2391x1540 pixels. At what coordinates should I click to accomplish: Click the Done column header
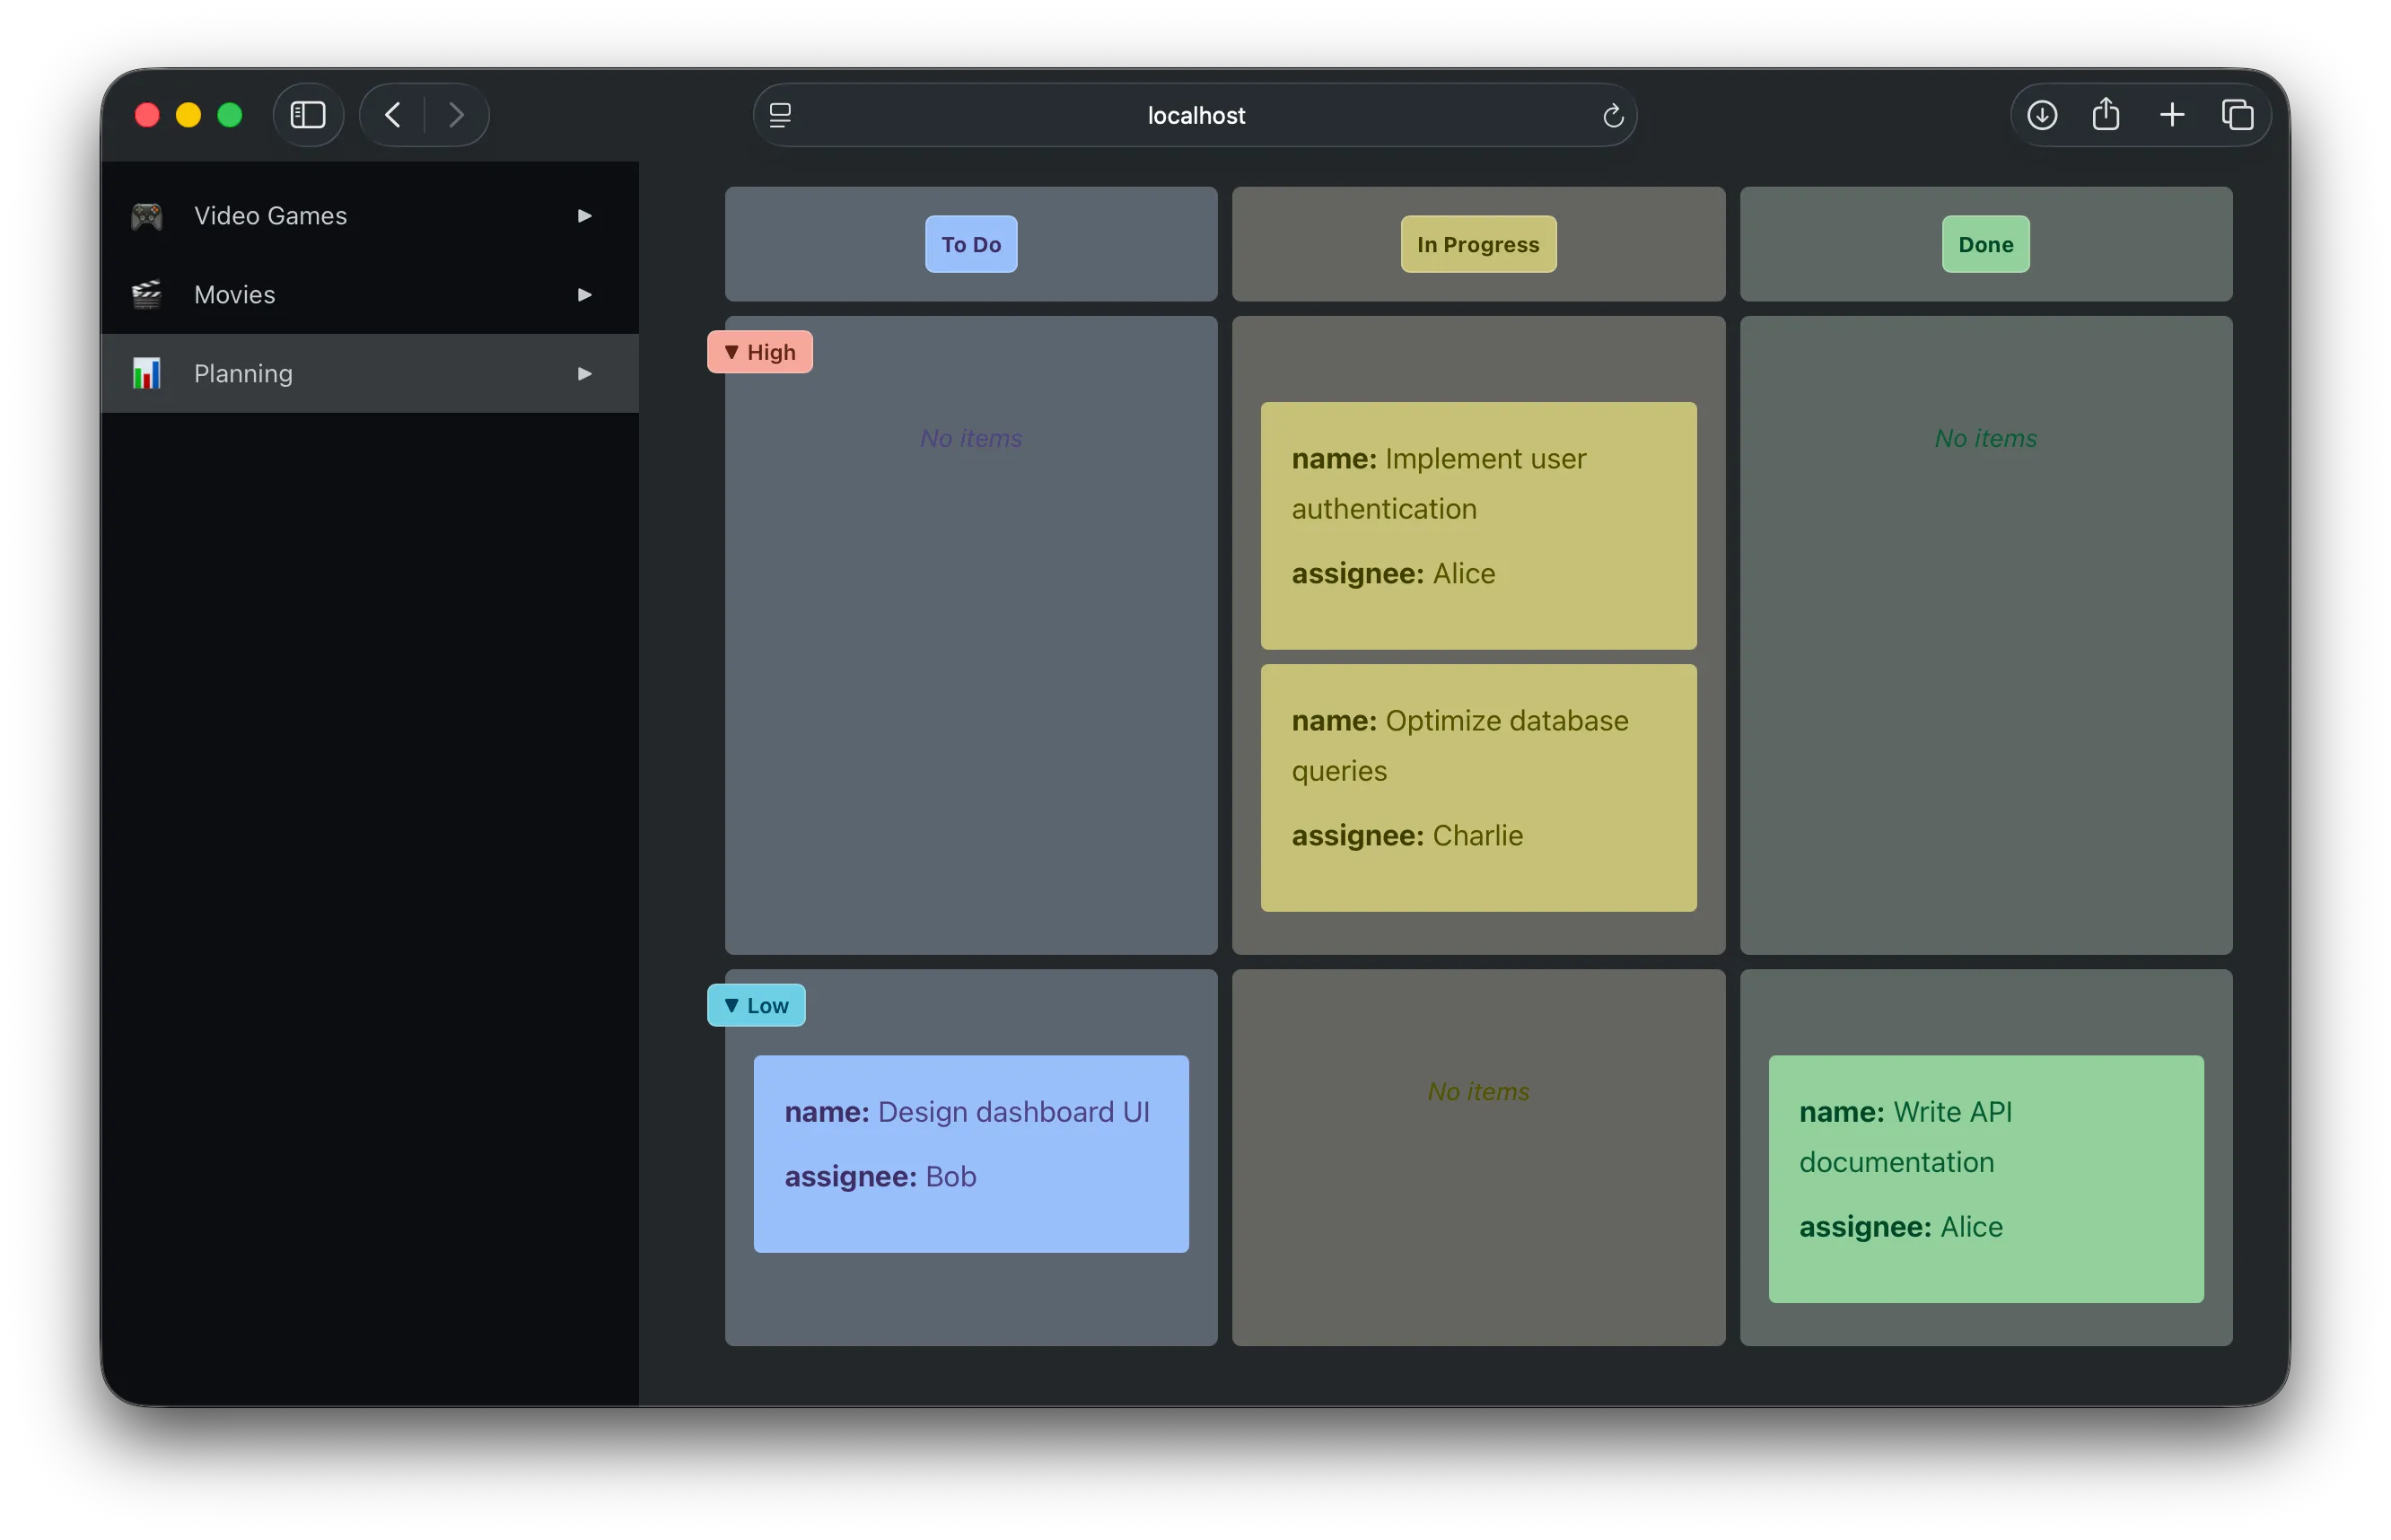click(x=1985, y=243)
